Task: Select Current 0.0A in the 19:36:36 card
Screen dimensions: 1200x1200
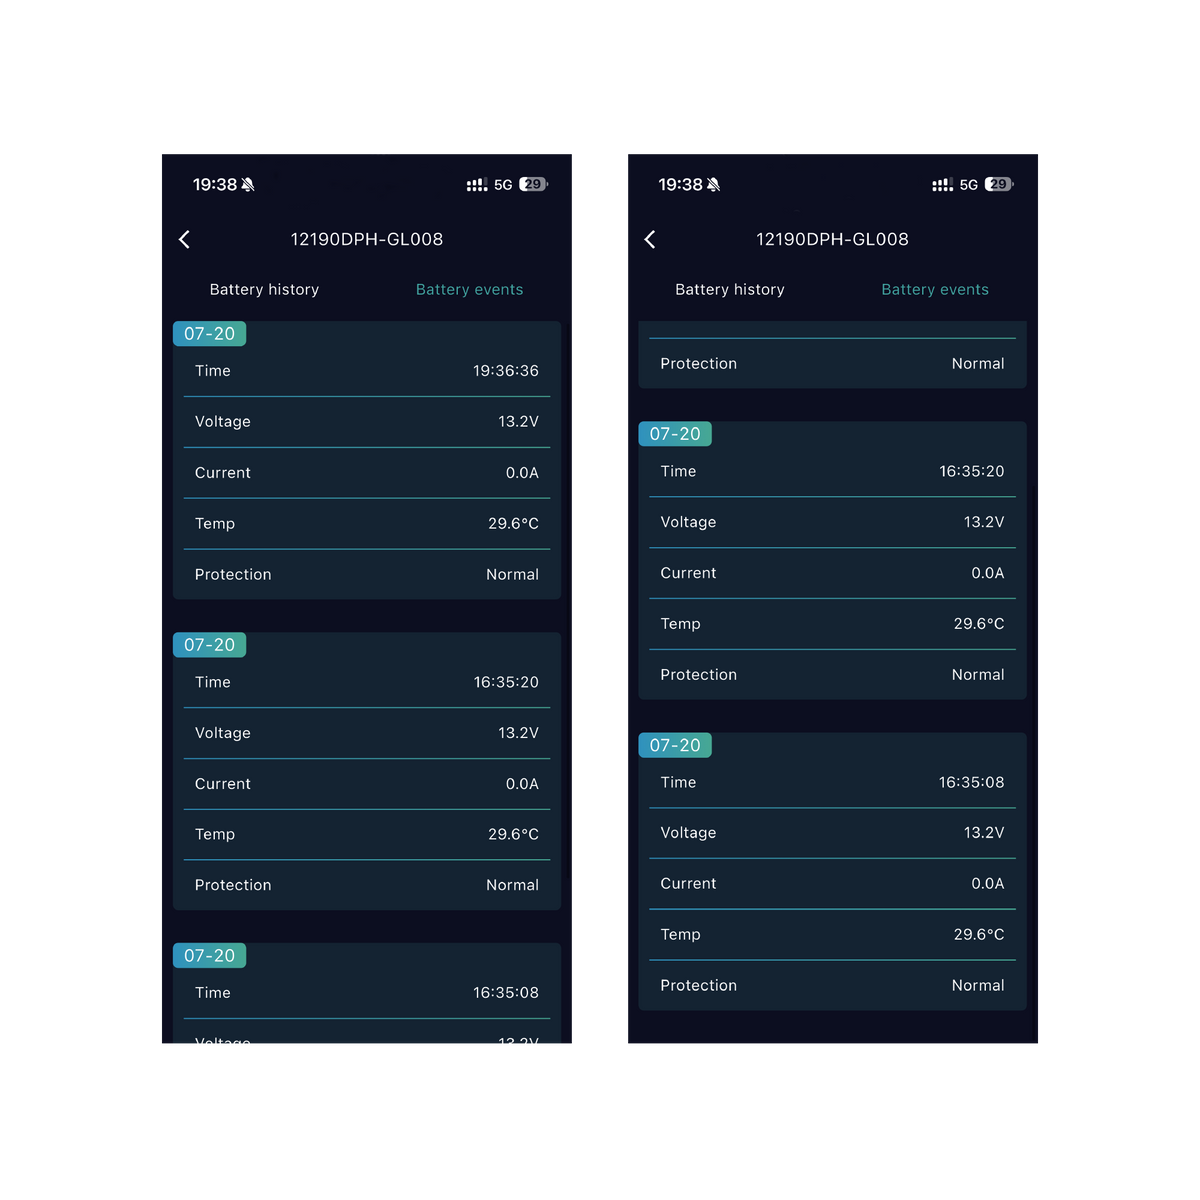Action: 367,473
